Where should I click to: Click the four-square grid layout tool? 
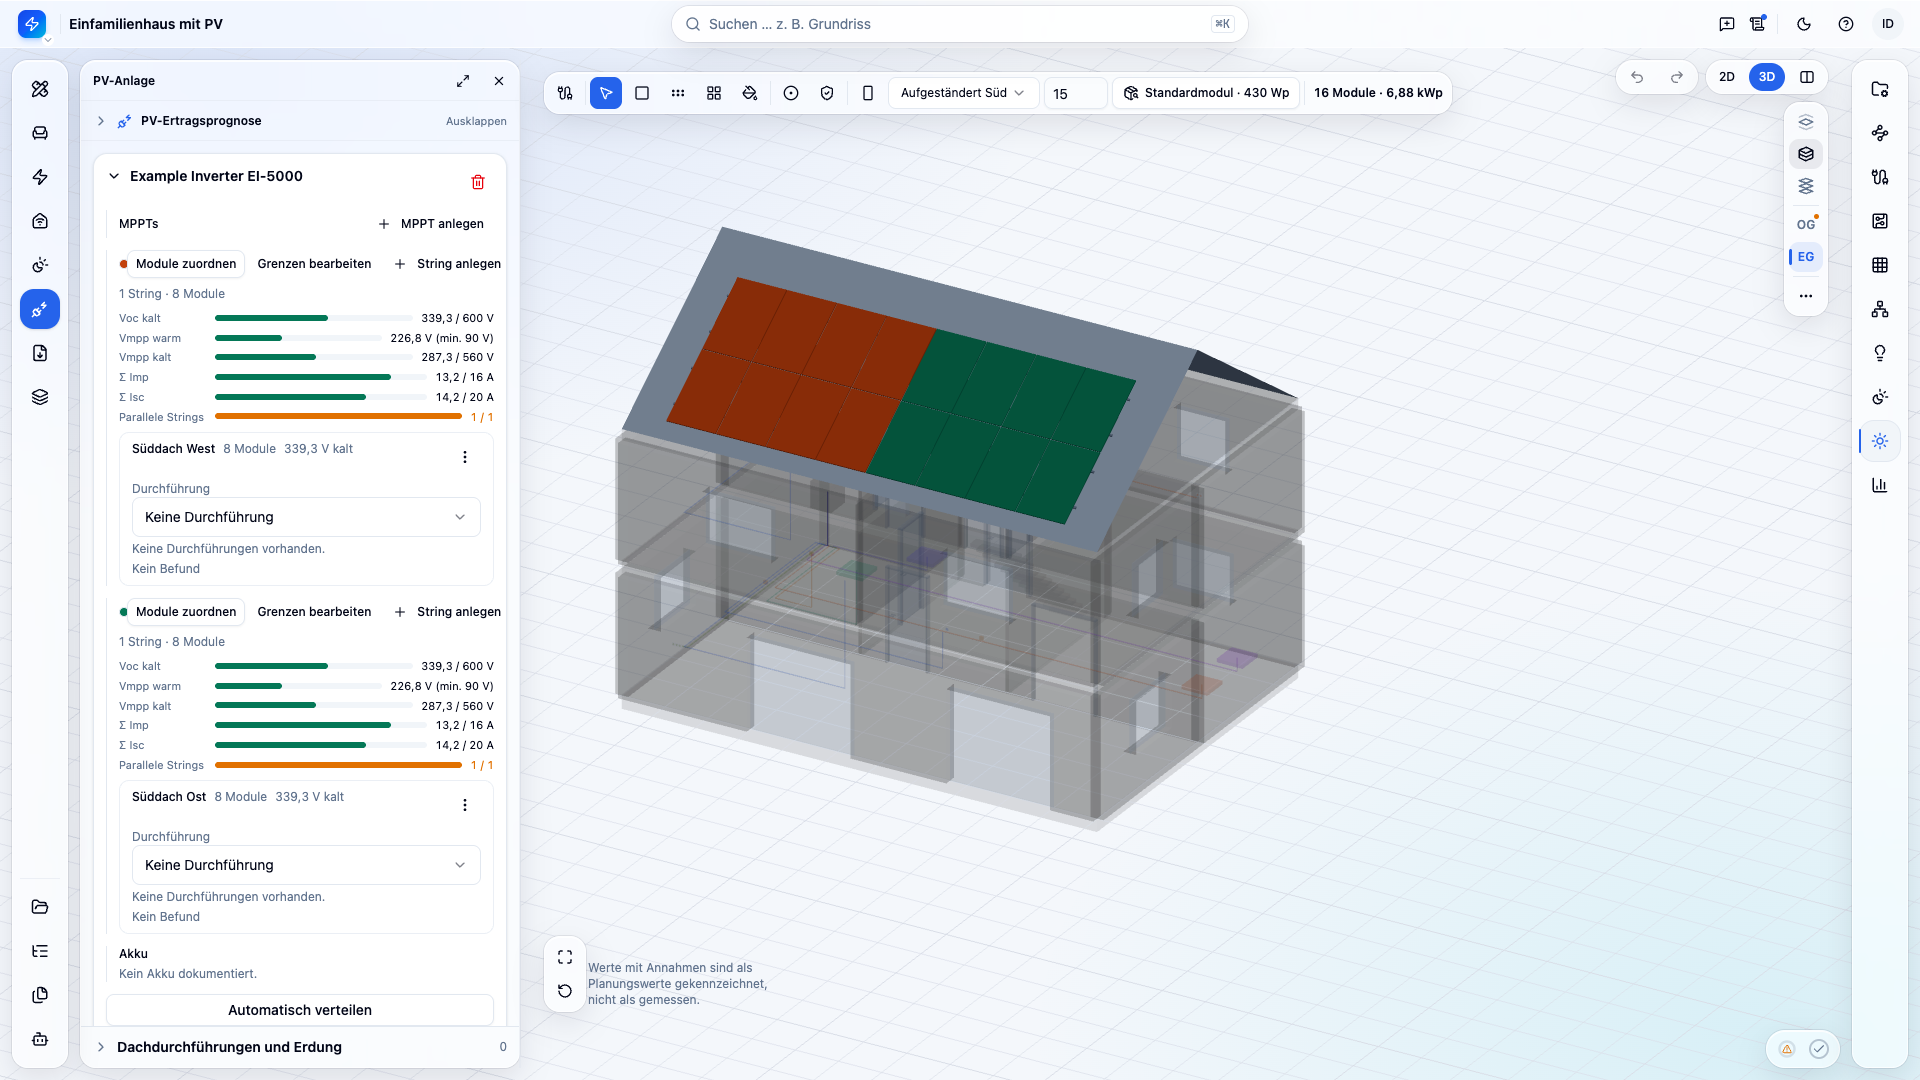point(714,93)
